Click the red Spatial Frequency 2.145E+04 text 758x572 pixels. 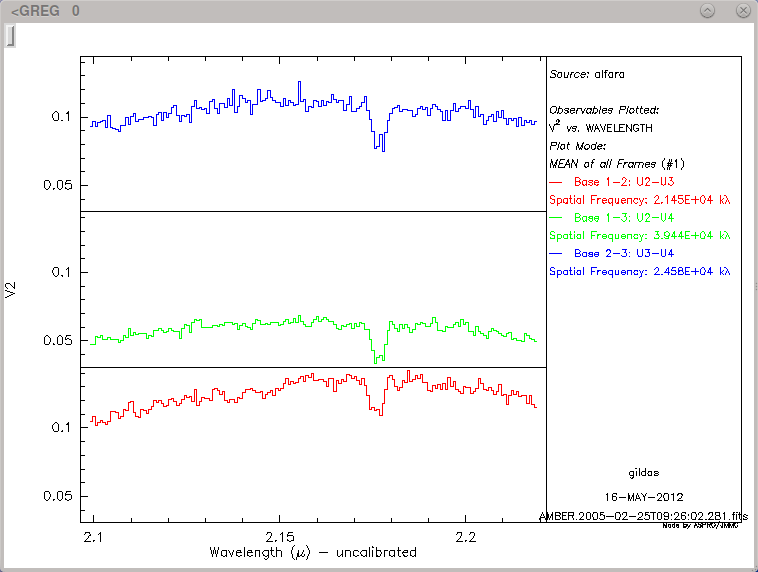(640, 200)
